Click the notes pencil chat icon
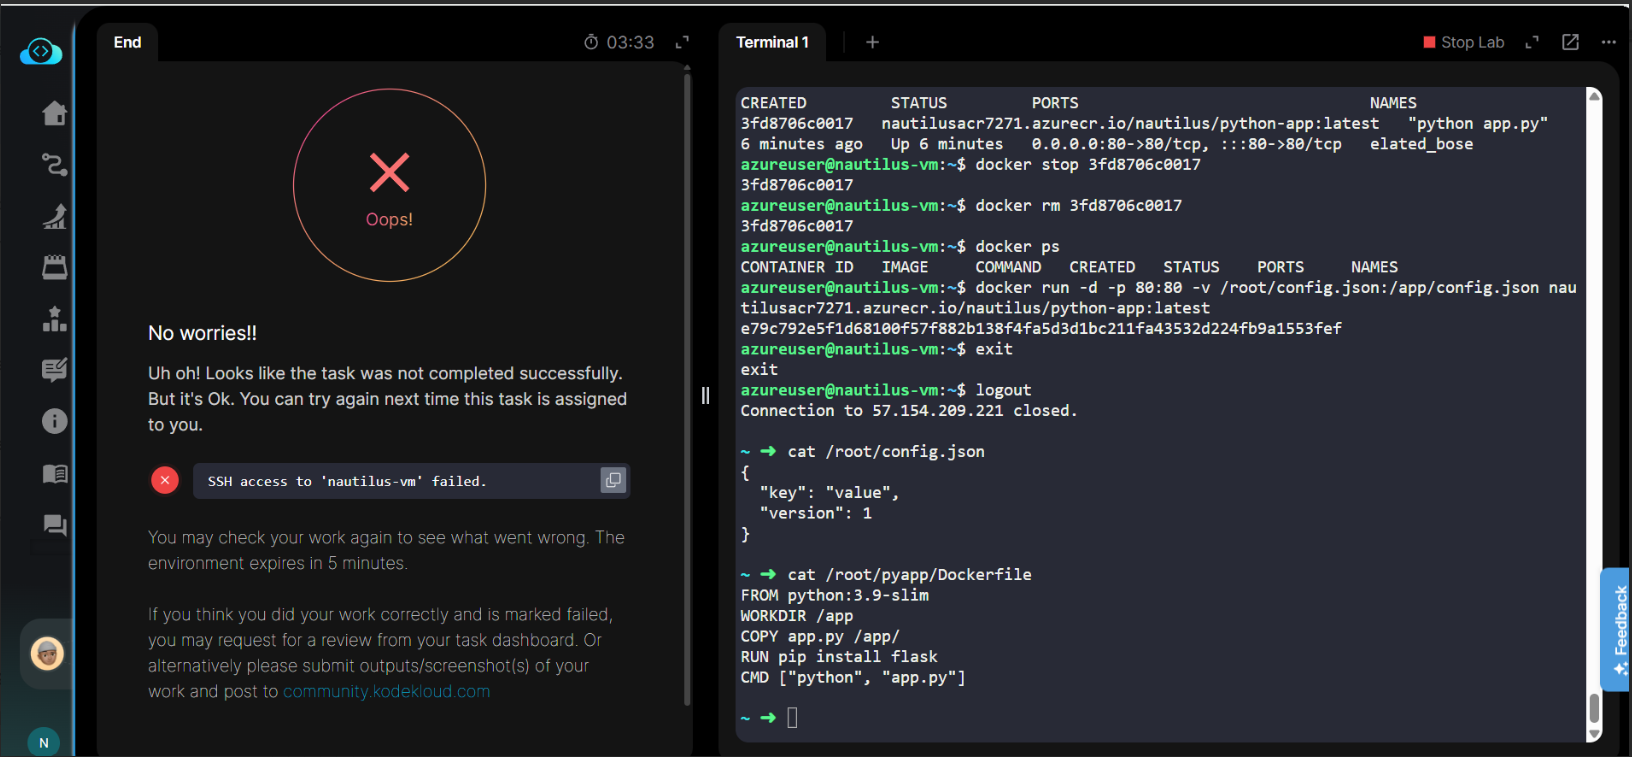This screenshot has height=757, width=1632. tap(54, 370)
